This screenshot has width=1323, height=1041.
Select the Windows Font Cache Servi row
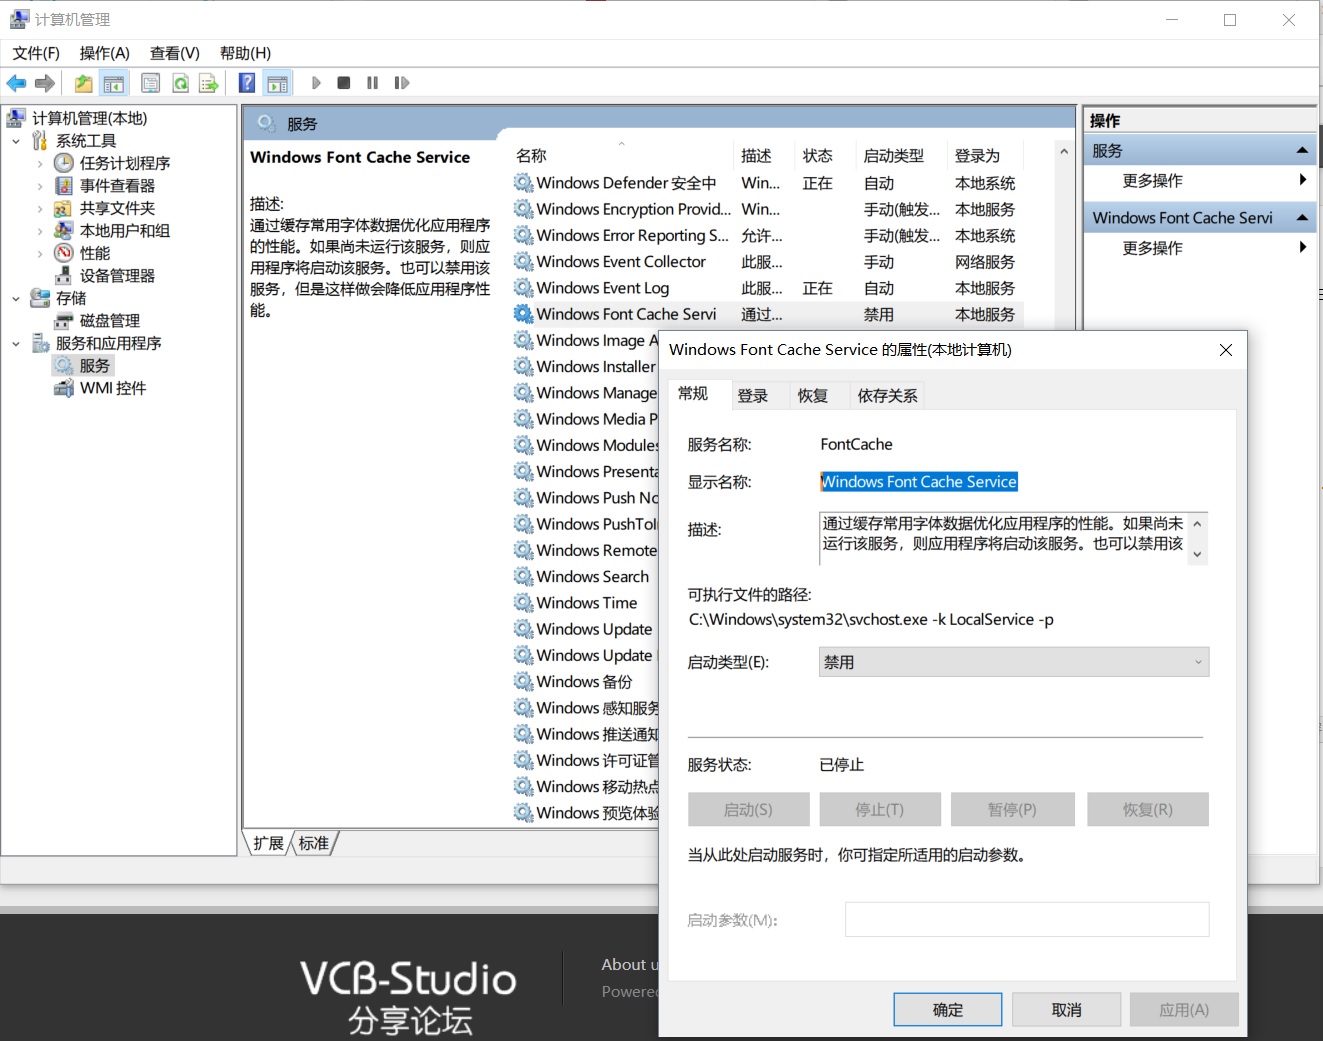767,314
